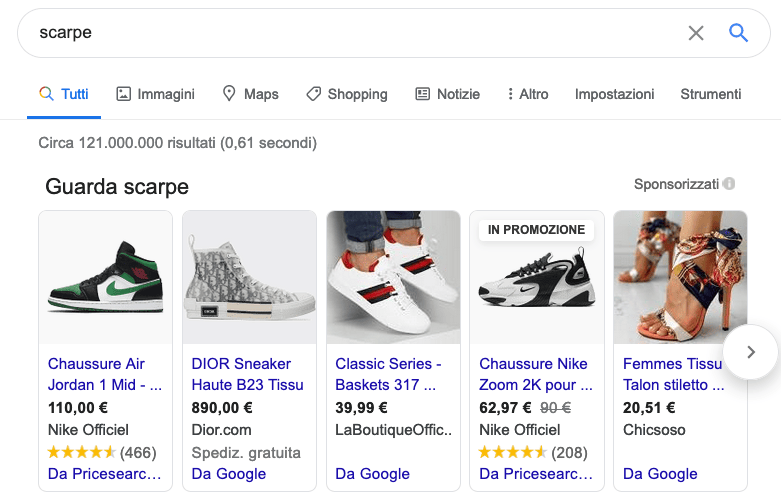Select the Tutti results tab

tap(63, 94)
